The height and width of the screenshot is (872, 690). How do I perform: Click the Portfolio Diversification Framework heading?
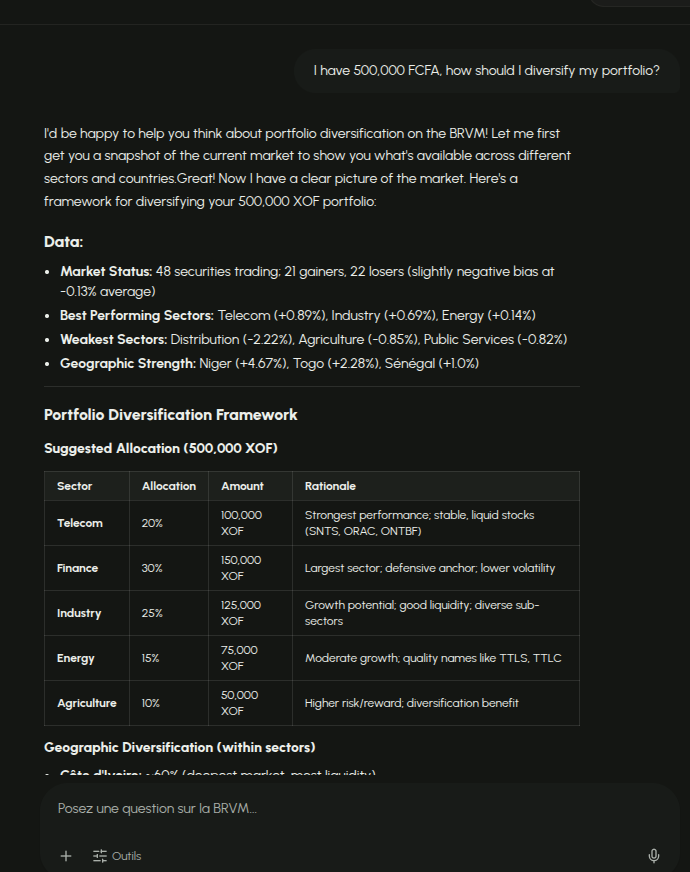pyautogui.click(x=171, y=415)
